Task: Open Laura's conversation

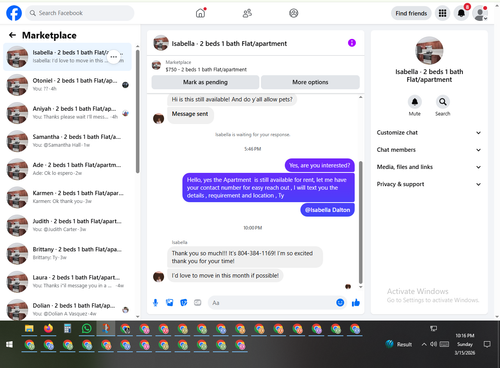Action: coord(68,281)
